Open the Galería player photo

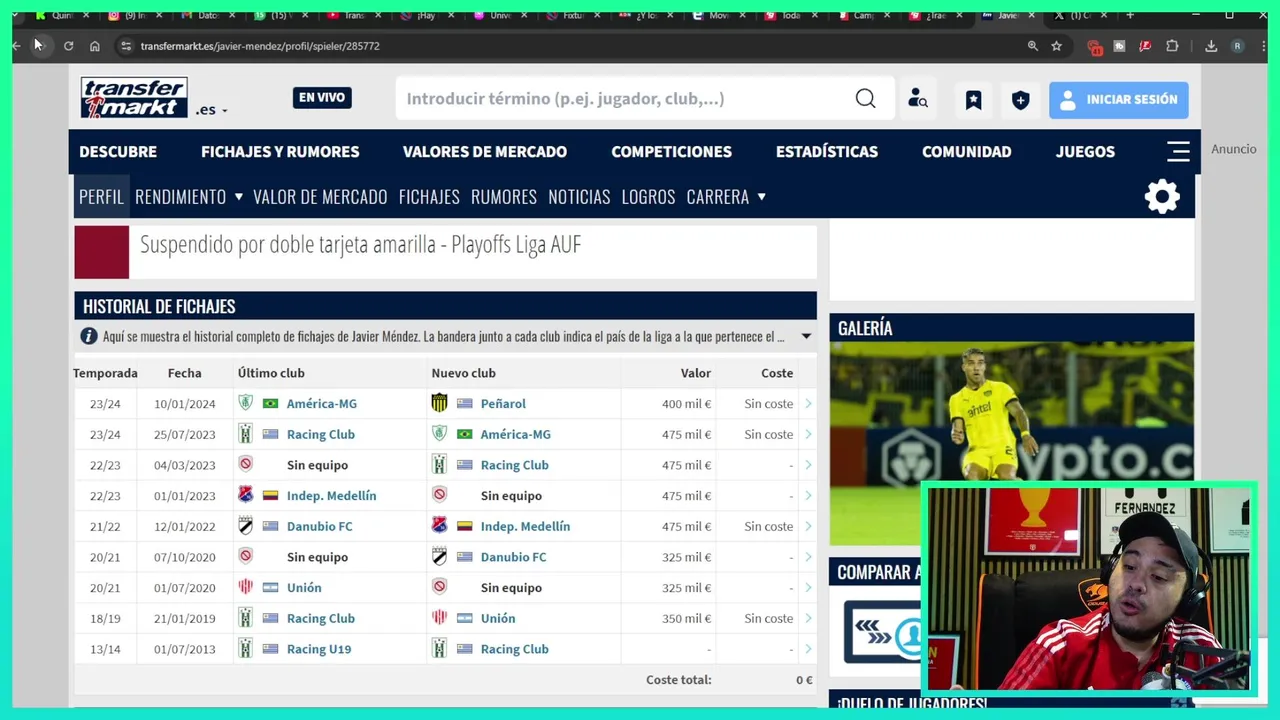click(x=1011, y=443)
